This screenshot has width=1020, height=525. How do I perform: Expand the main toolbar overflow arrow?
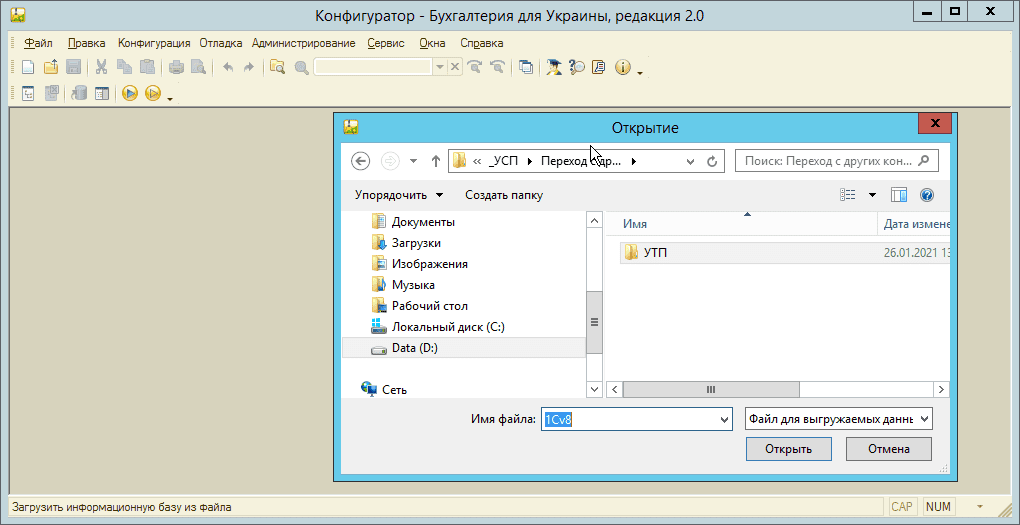(639, 72)
